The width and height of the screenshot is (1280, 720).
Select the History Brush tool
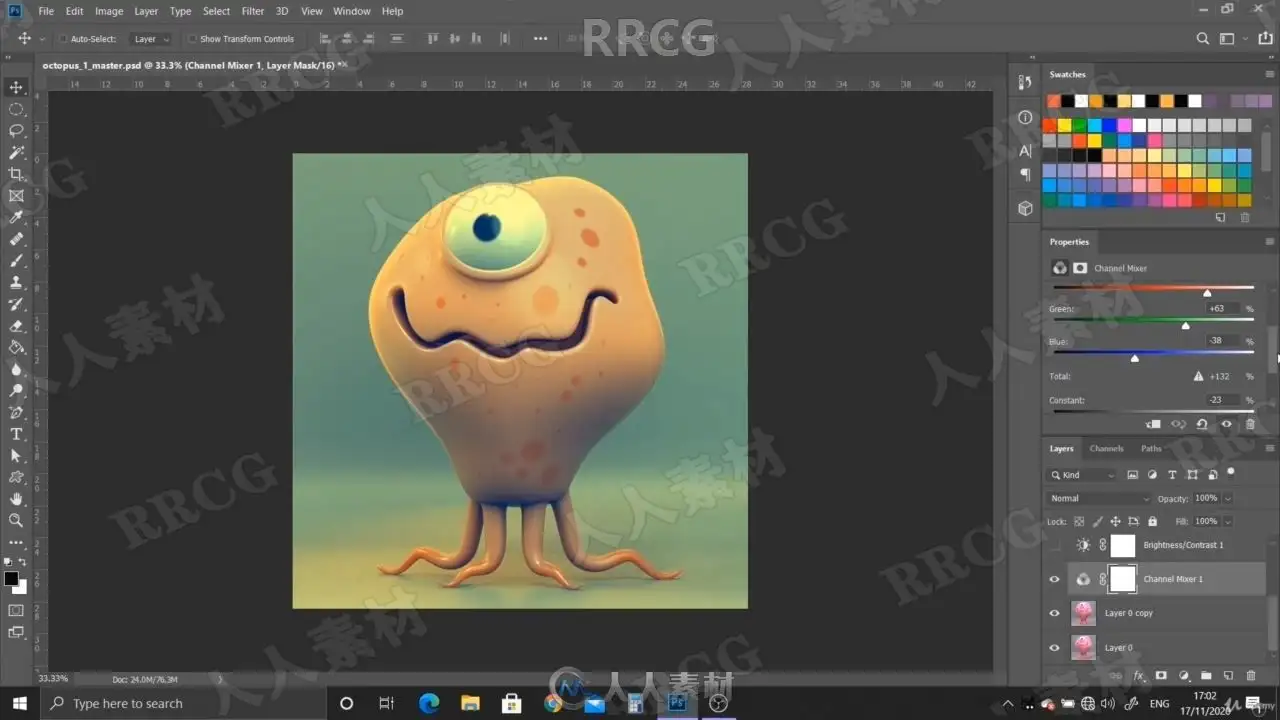(x=16, y=304)
